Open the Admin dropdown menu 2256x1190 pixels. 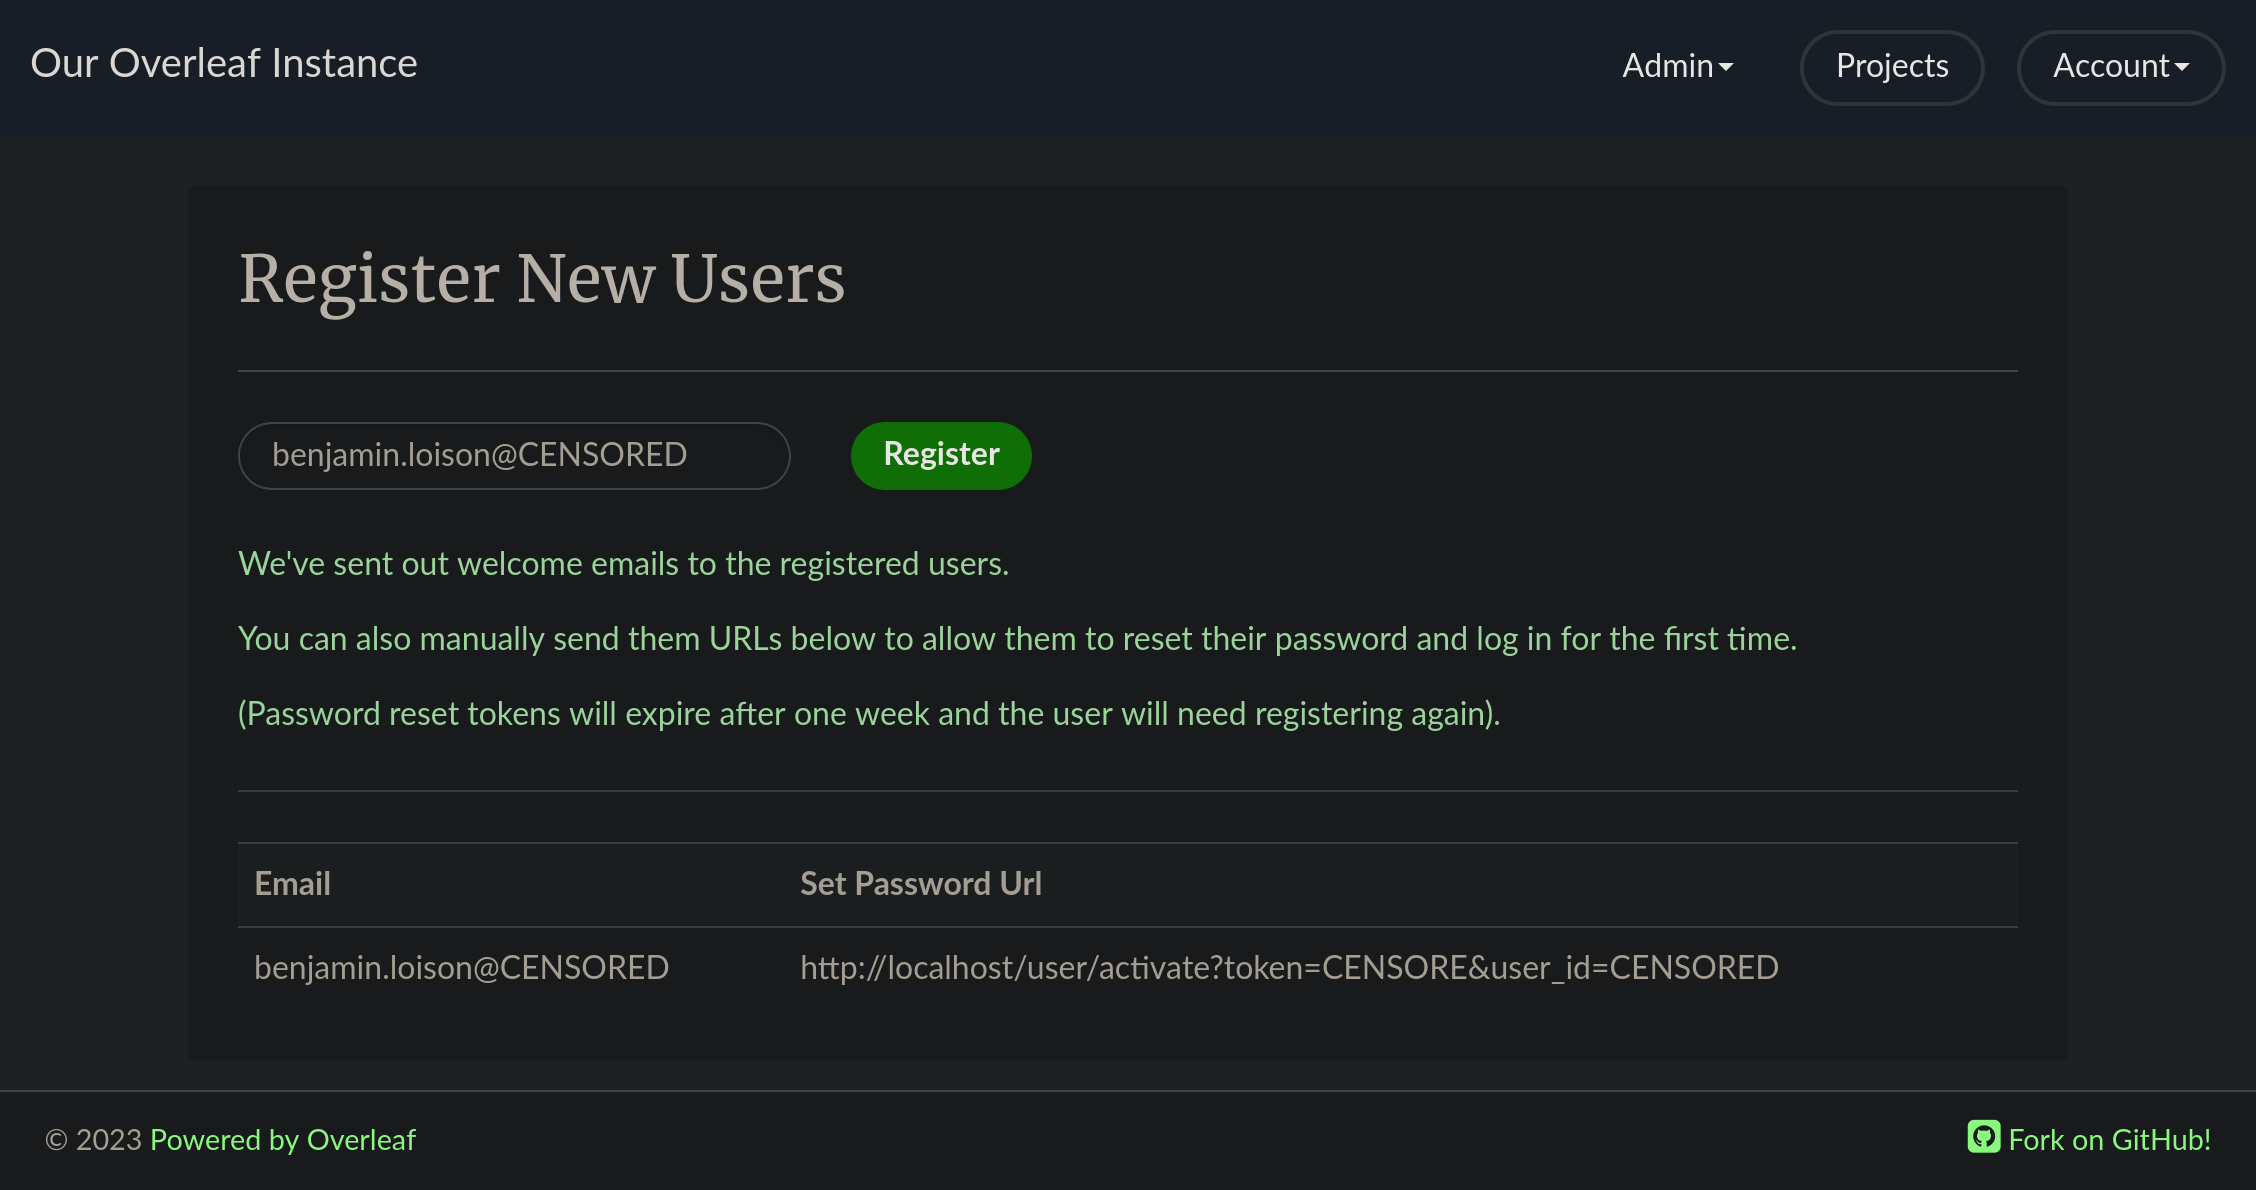[1676, 66]
